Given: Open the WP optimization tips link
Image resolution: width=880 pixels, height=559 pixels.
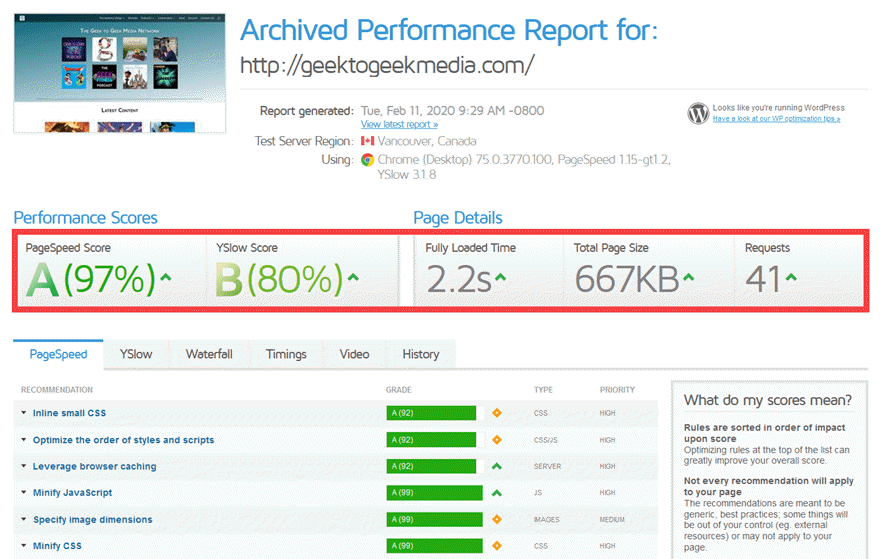Looking at the screenshot, I should [x=776, y=119].
